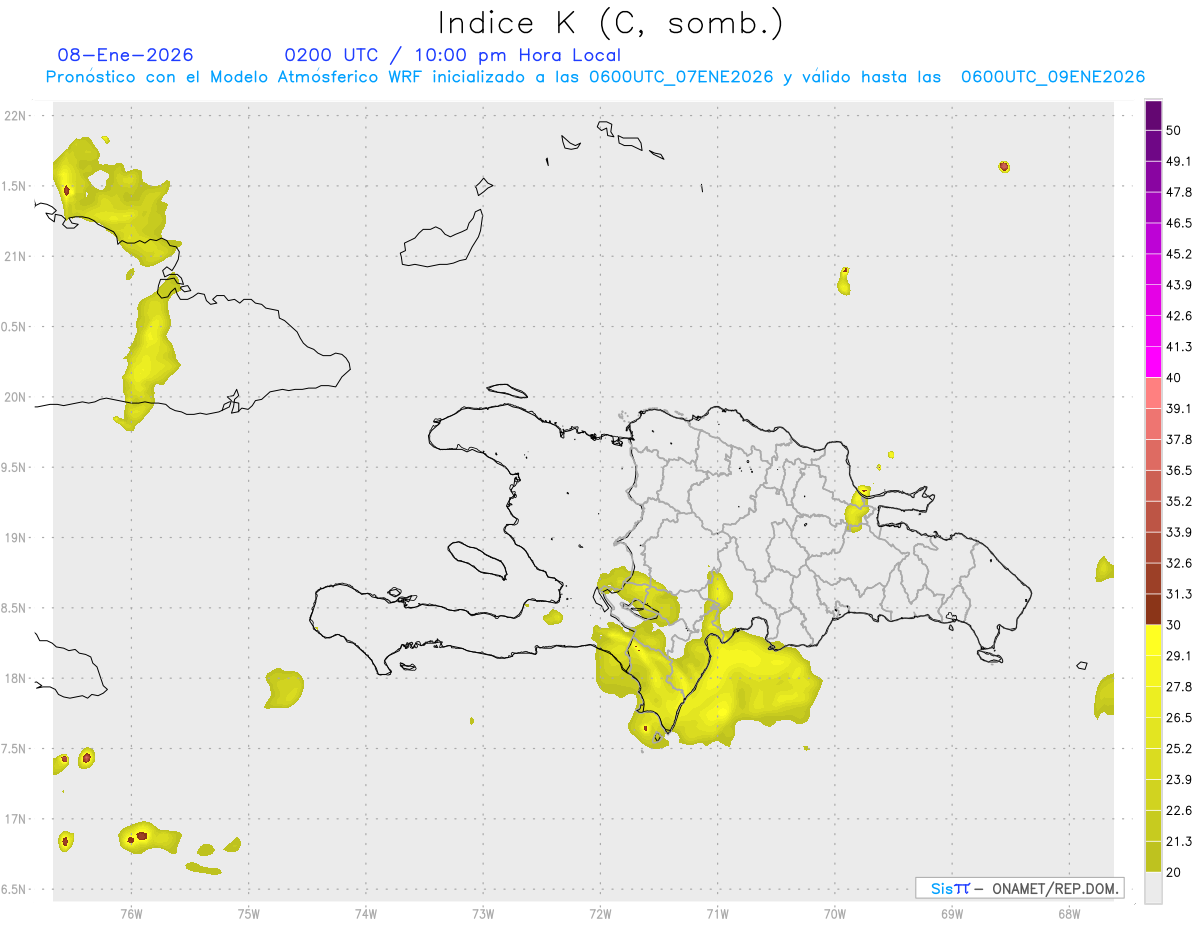Image resolution: width=1200 pixels, height=927 pixels.
Task: Click the colorbar value 46.5
Action: coord(1179,223)
